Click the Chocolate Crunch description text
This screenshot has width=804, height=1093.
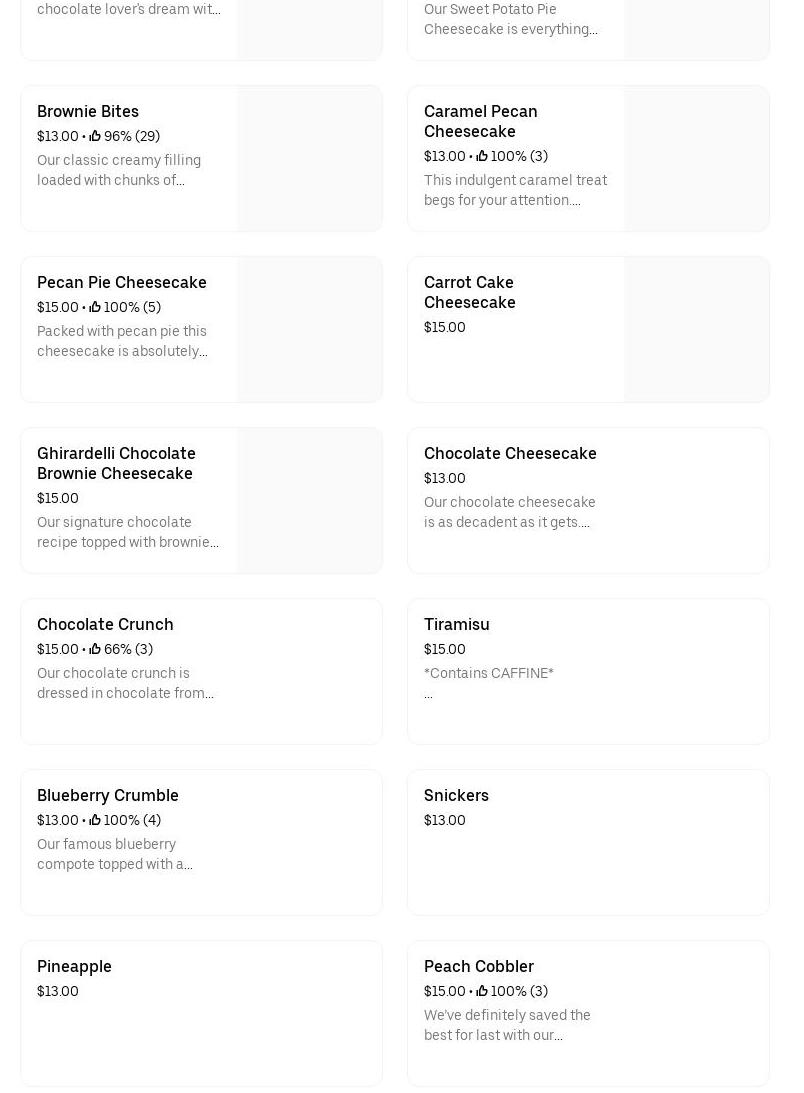125,683
